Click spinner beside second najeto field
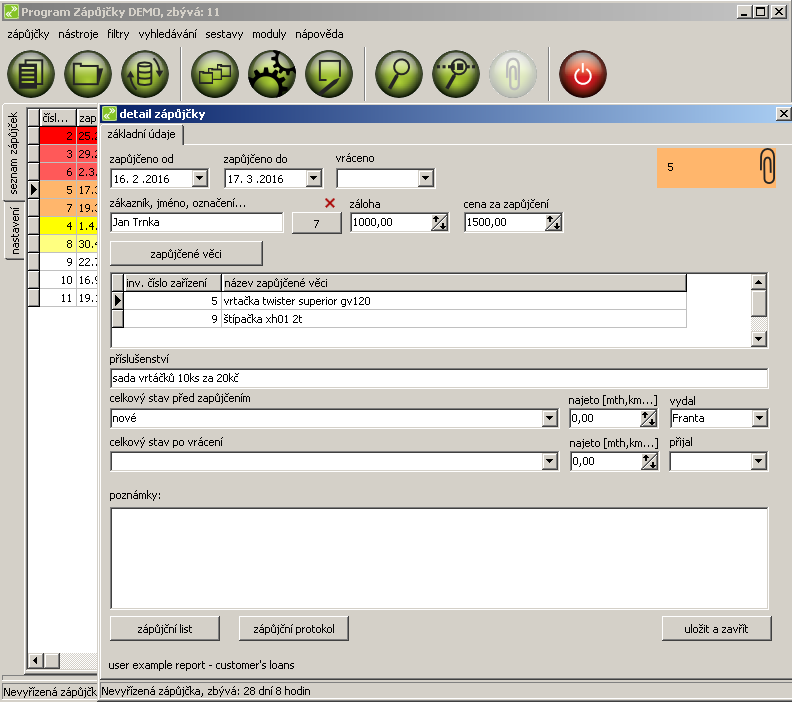Image resolution: width=792 pixels, height=702 pixels. (x=650, y=461)
